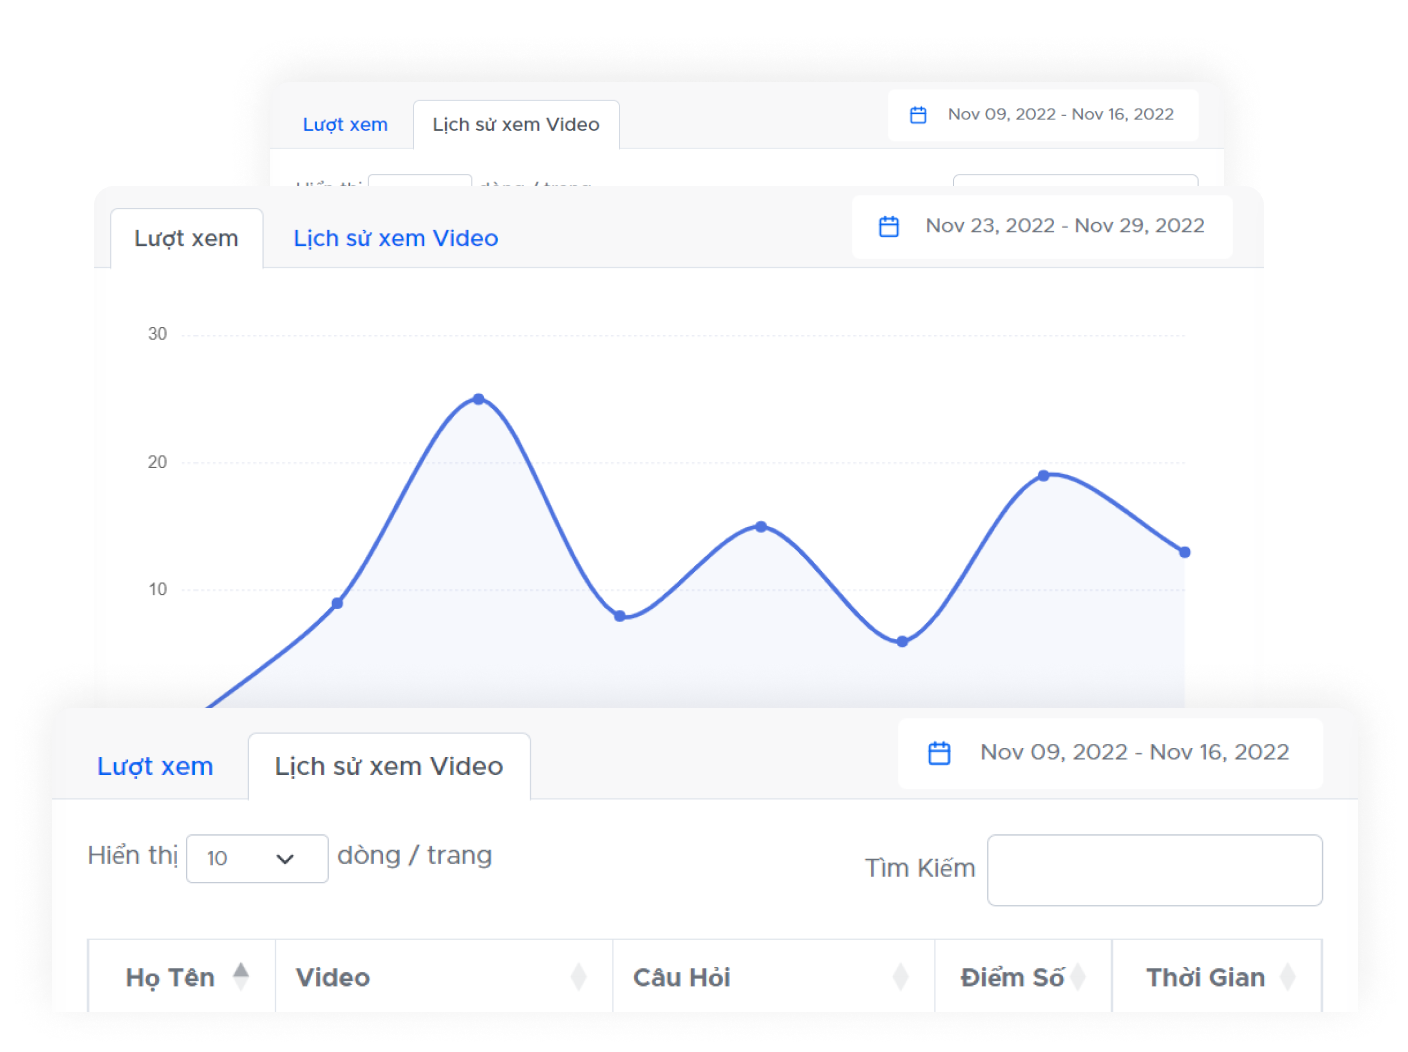The height and width of the screenshot is (1052, 1408).
Task: Click the sort icon on Câu Hỏi header
Action: click(x=902, y=977)
